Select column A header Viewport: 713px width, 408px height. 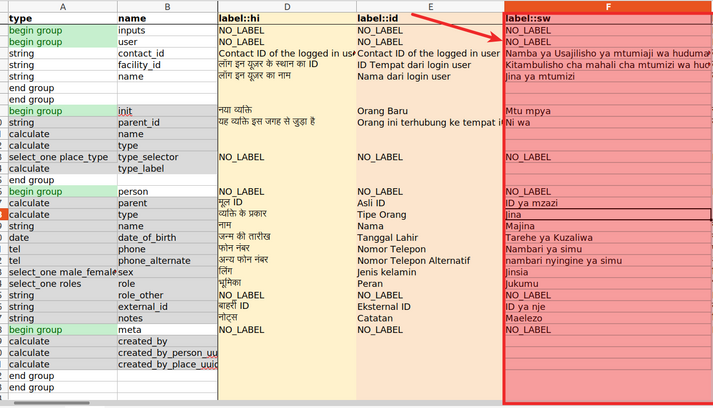[x=63, y=6]
